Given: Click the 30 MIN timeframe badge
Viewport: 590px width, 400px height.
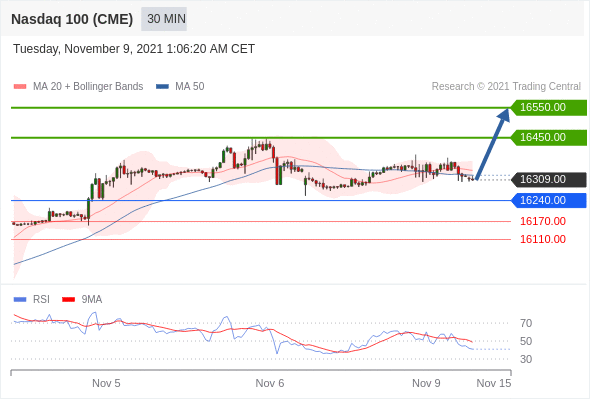Looking at the screenshot, I should point(164,19).
